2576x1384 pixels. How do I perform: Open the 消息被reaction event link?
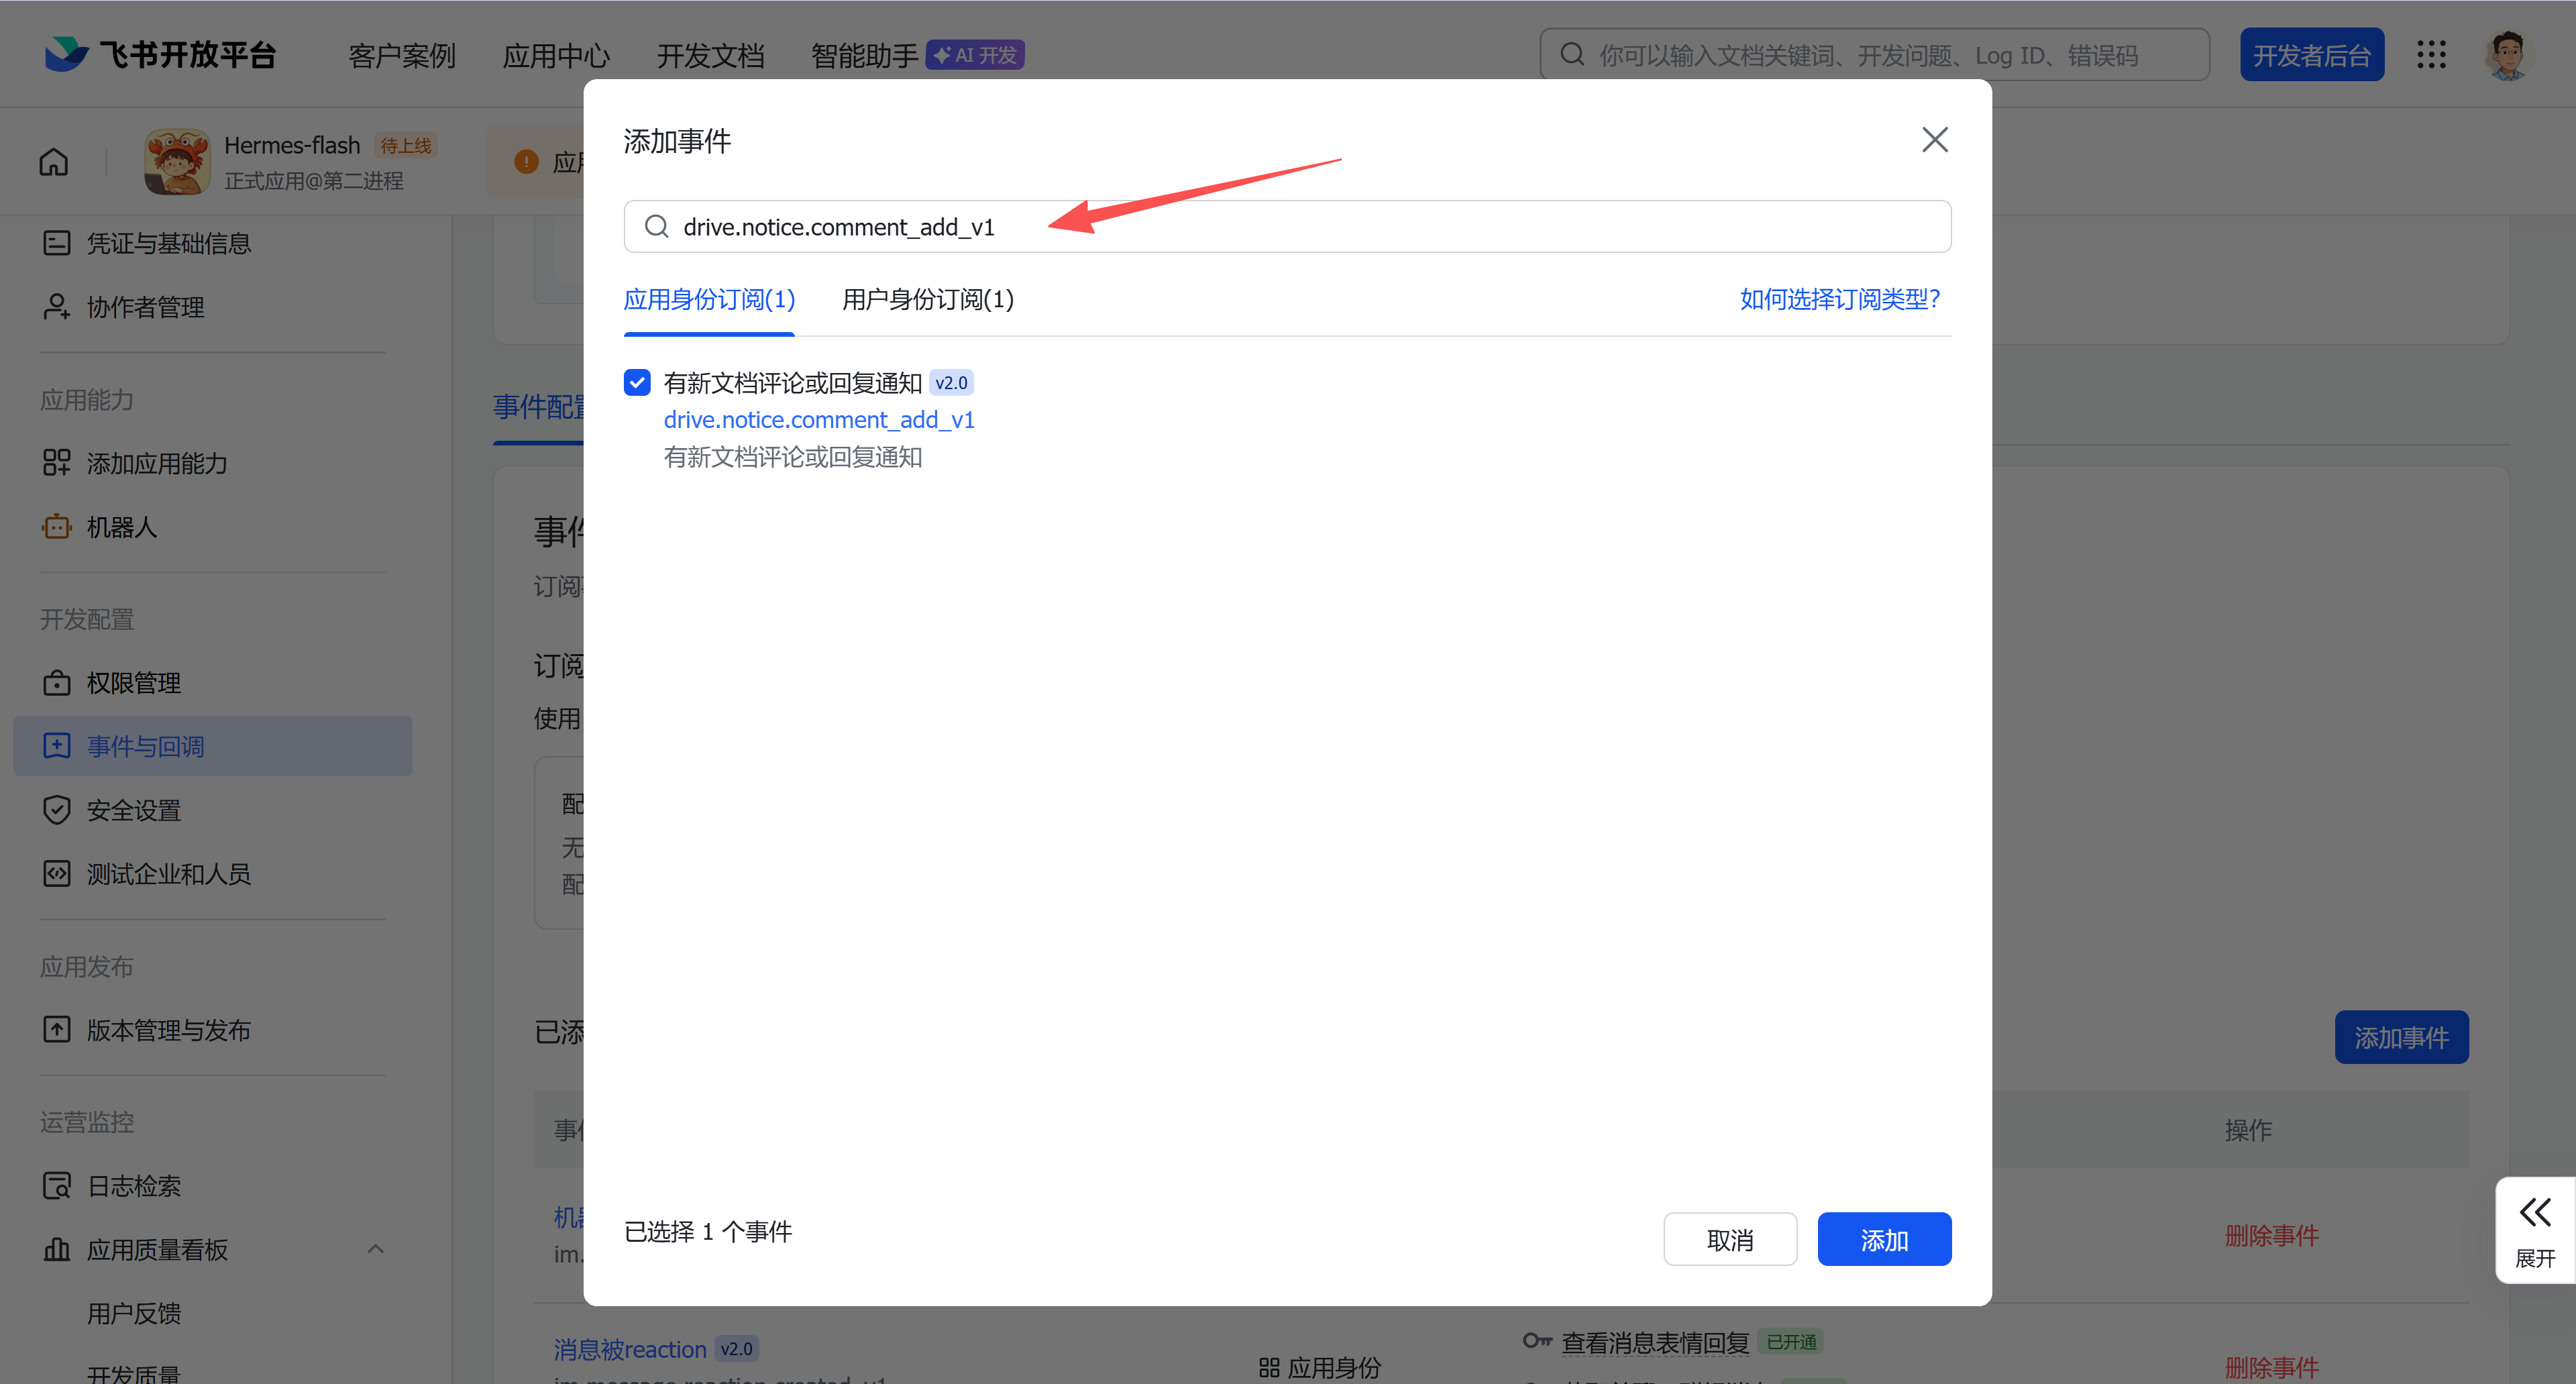[x=630, y=1349]
